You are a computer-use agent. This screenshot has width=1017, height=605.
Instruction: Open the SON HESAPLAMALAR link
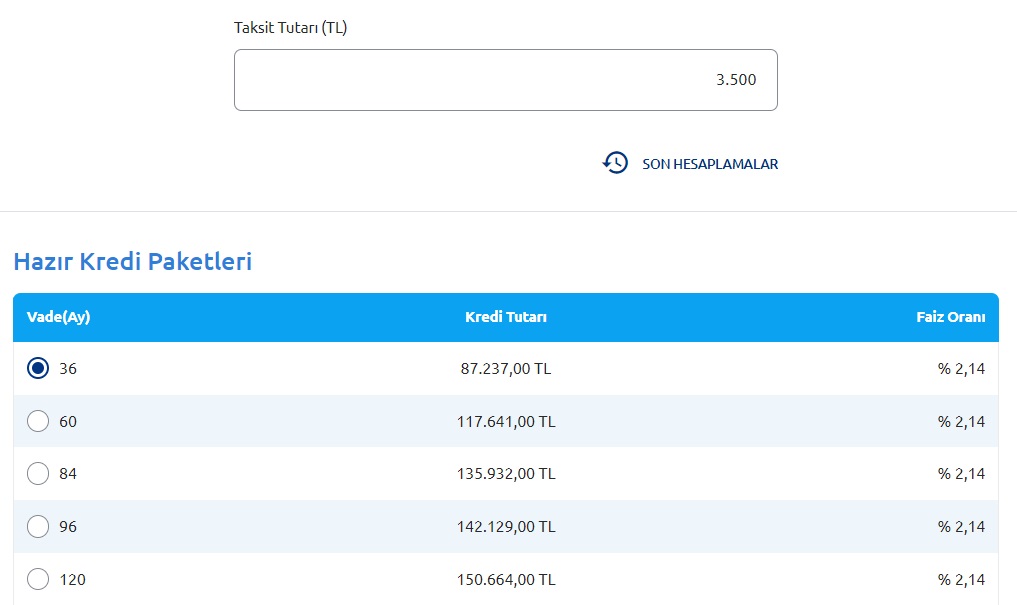tap(710, 164)
